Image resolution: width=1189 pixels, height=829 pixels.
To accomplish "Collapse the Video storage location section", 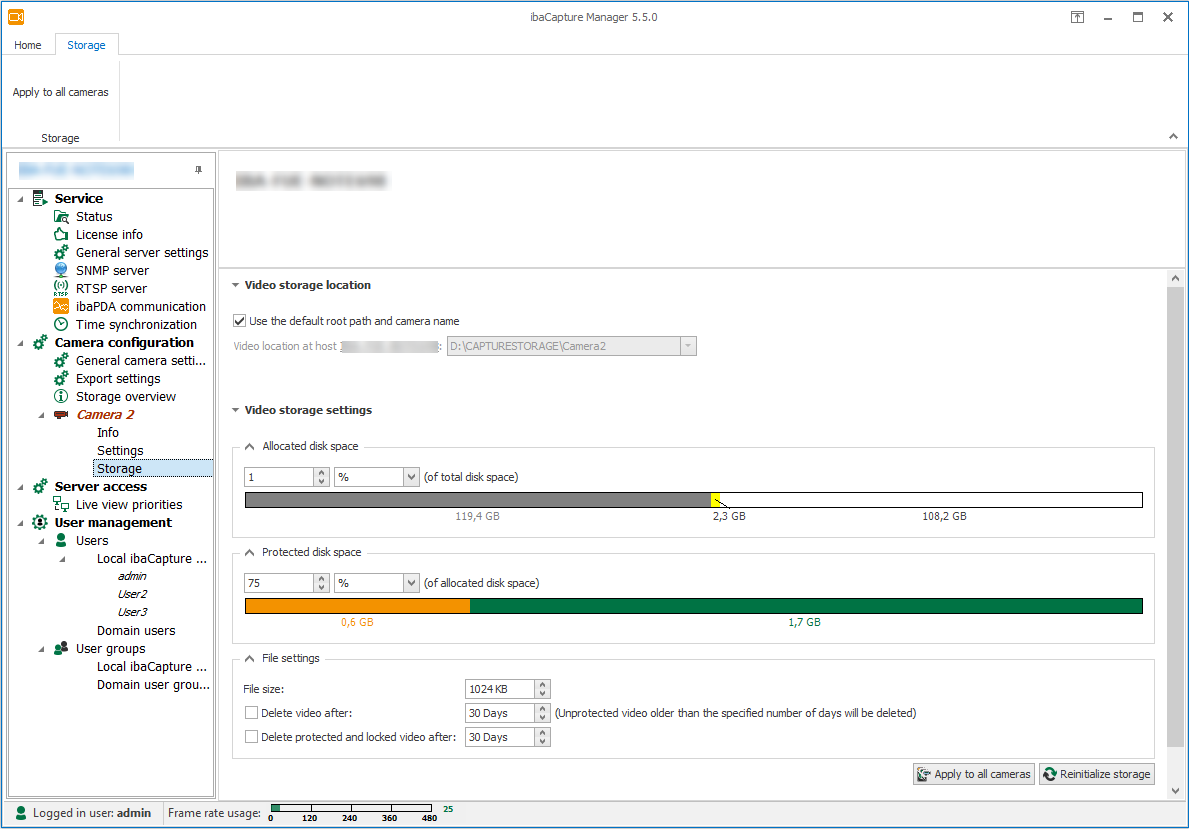I will pos(235,285).
